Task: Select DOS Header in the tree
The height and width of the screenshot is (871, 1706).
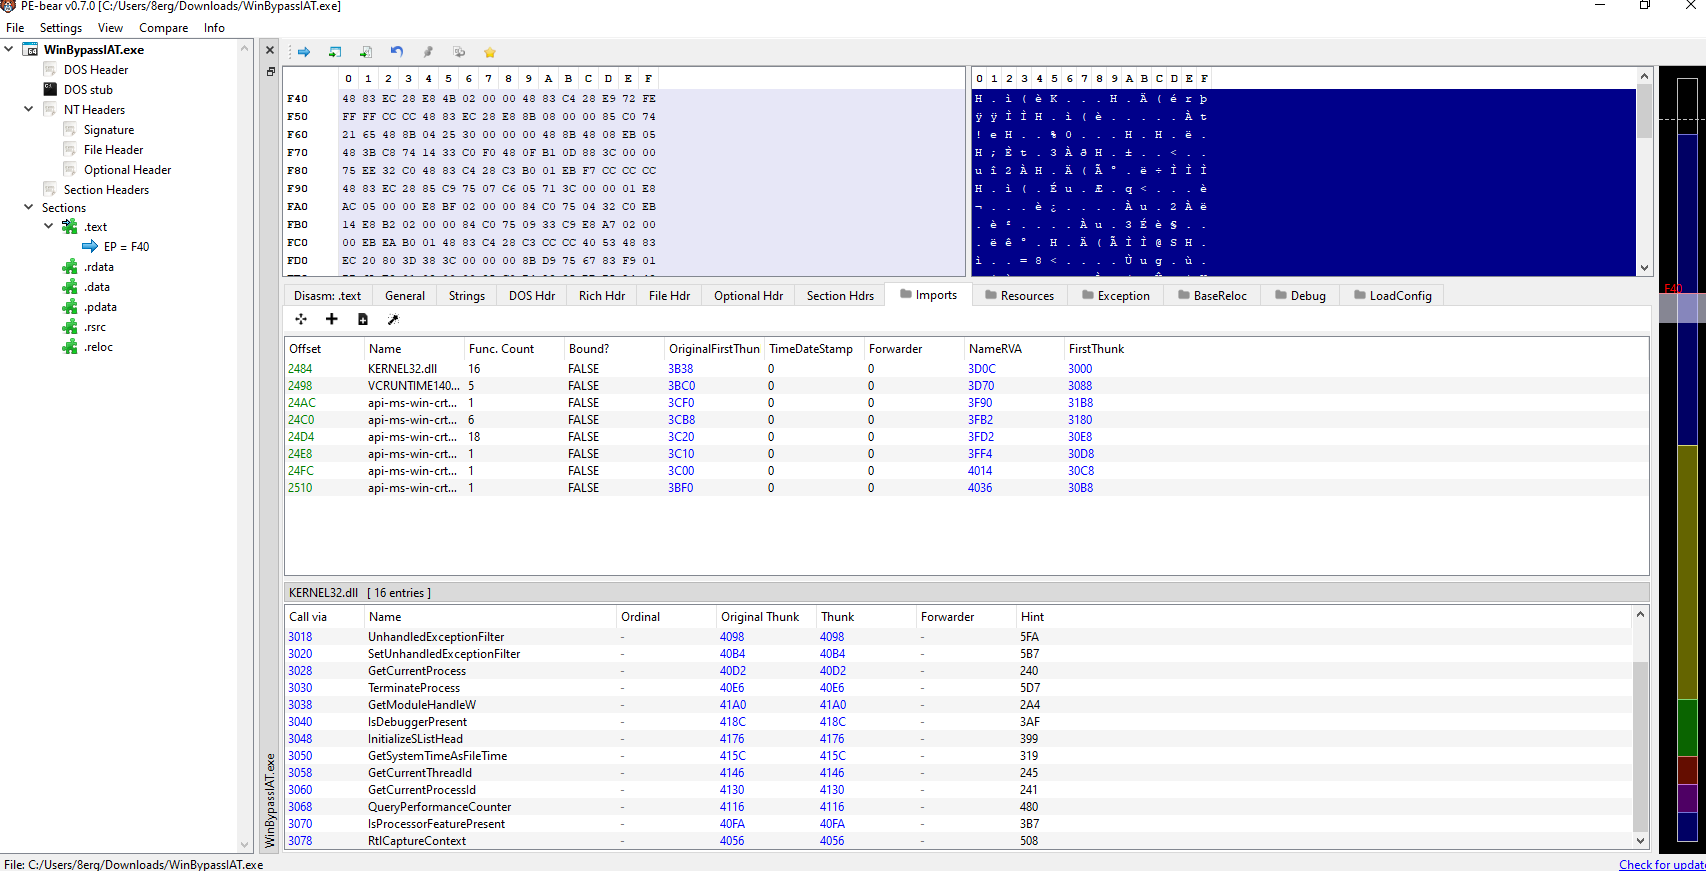Action: click(96, 70)
